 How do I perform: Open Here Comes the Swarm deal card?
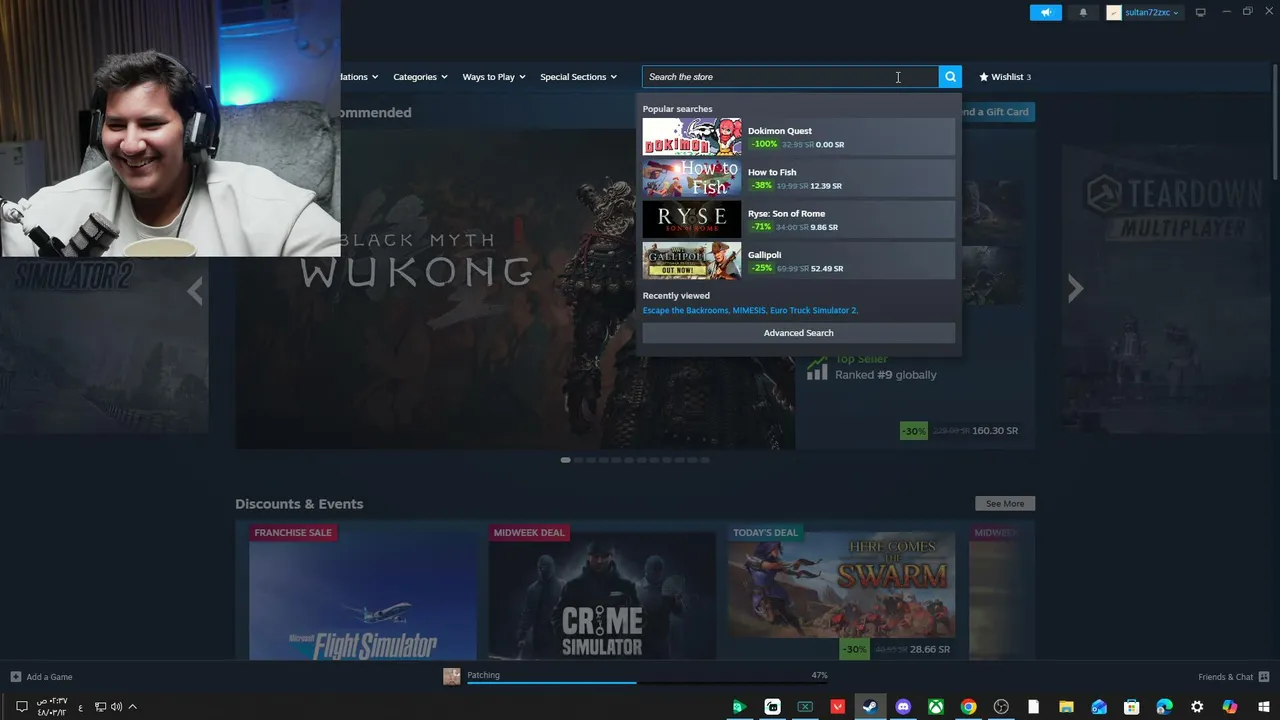coord(841,592)
